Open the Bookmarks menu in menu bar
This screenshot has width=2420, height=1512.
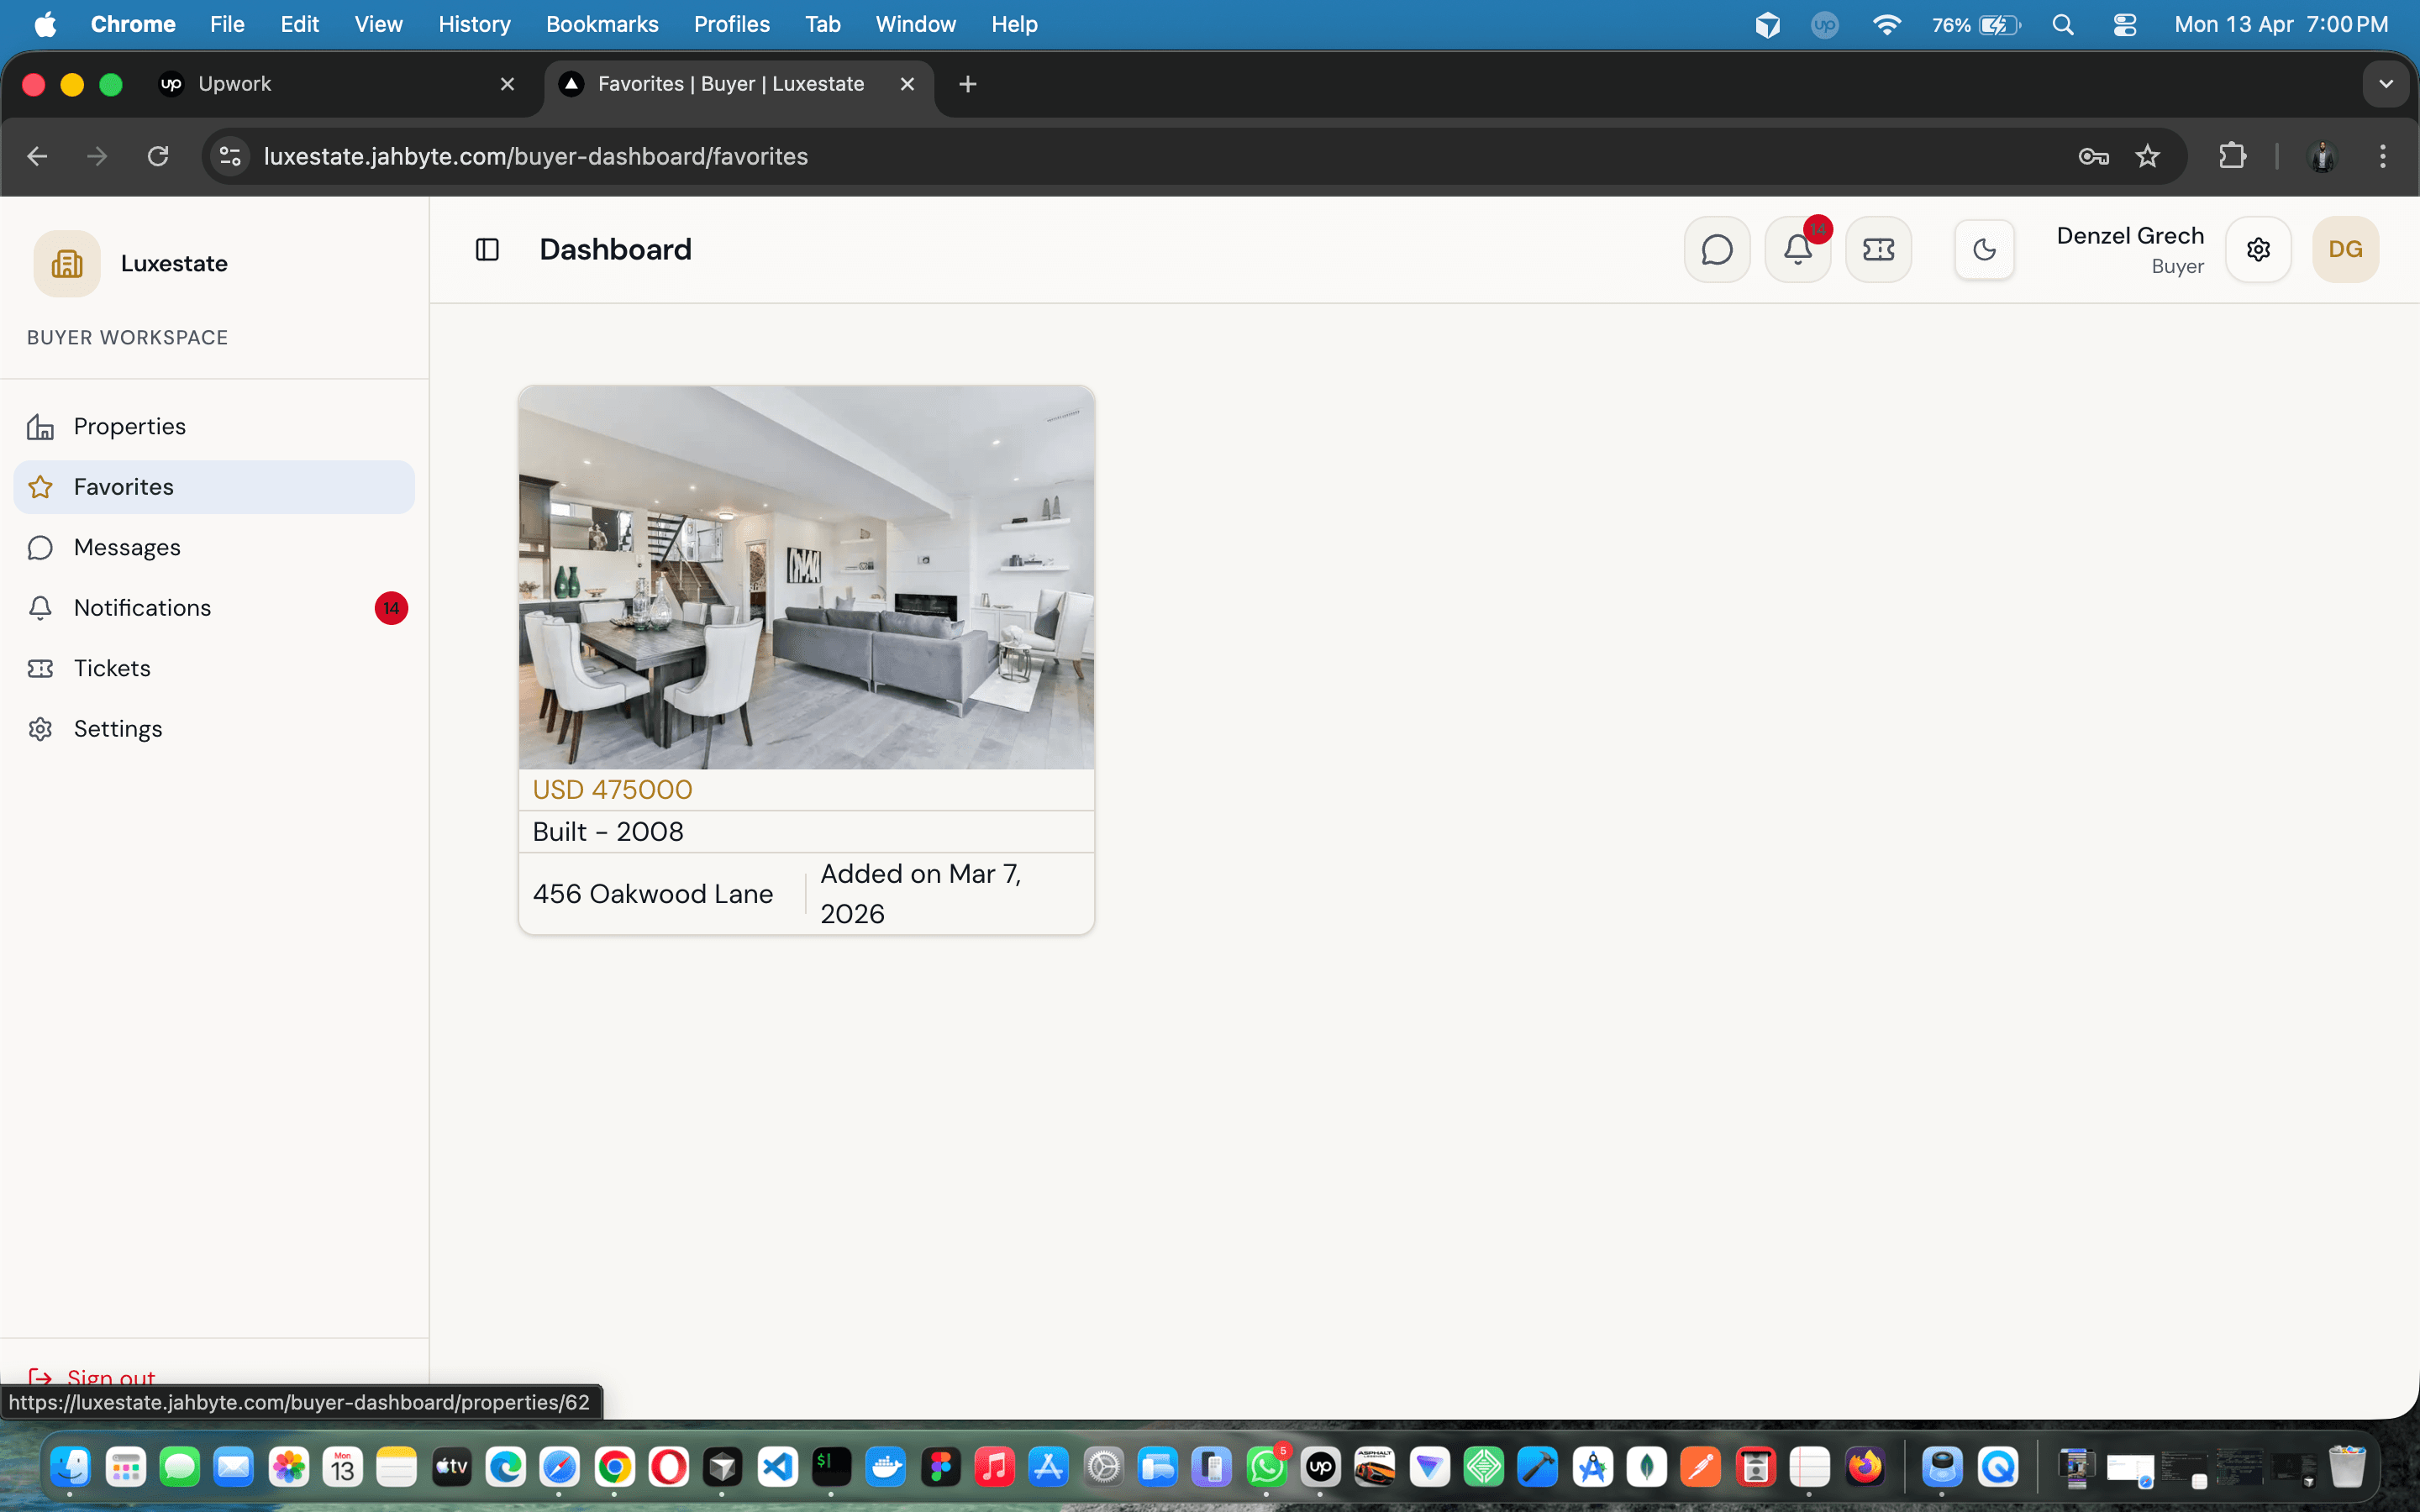[x=601, y=24]
